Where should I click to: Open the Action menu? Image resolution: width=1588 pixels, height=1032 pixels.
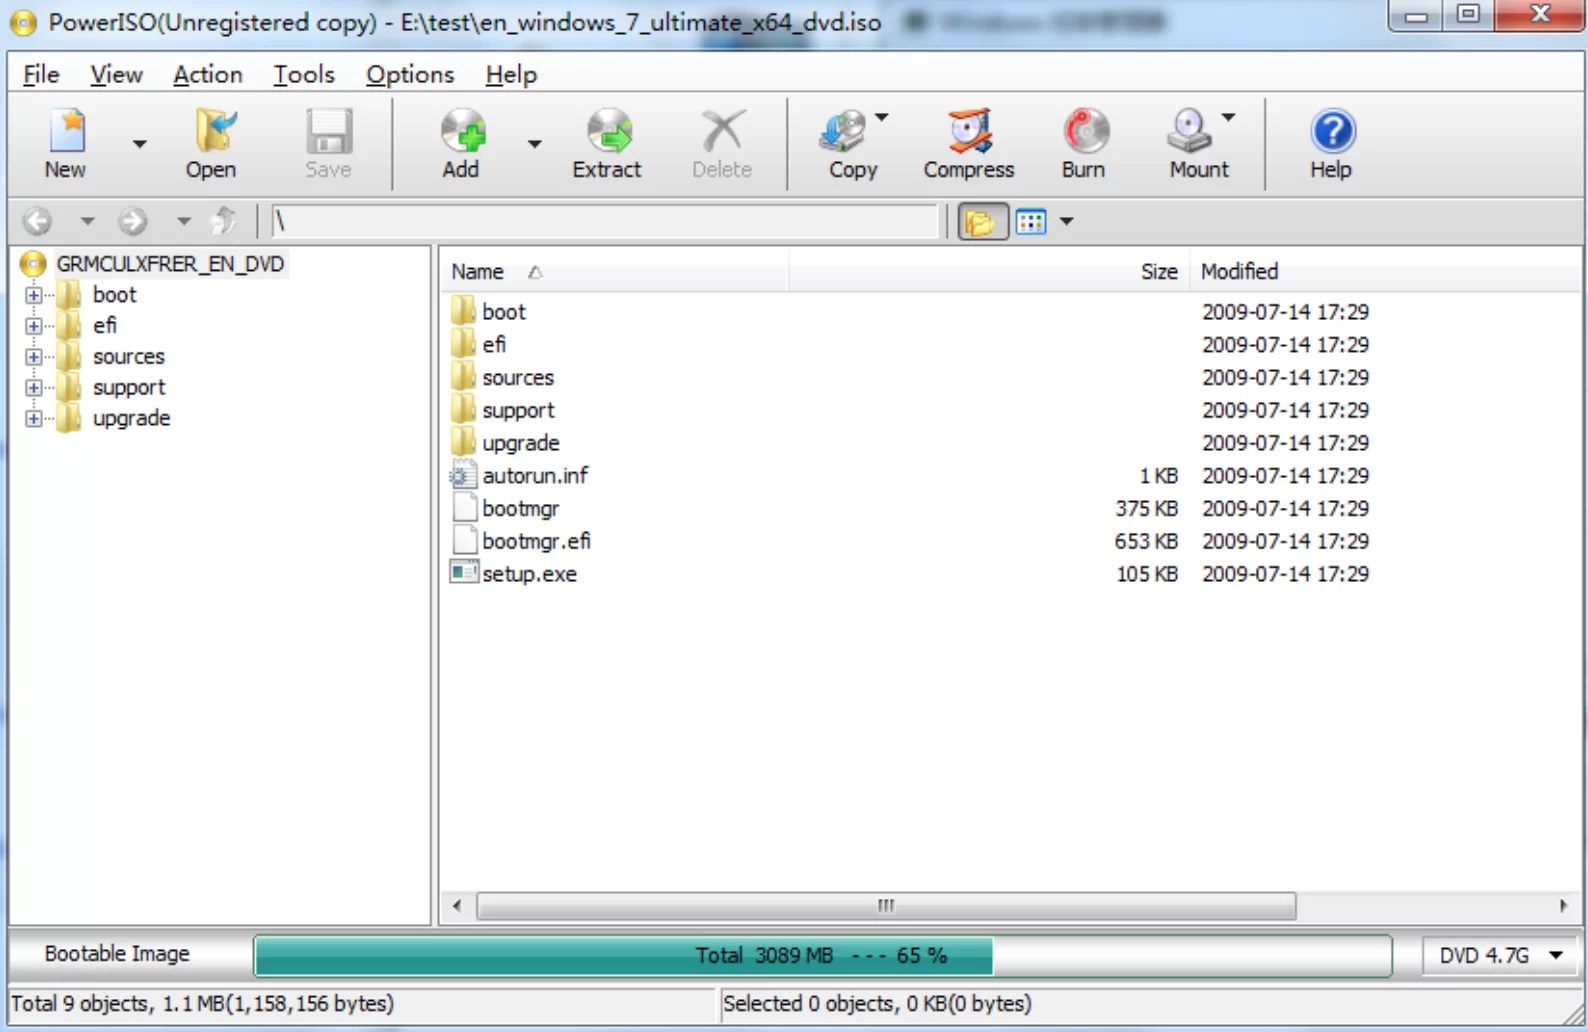tap(207, 75)
